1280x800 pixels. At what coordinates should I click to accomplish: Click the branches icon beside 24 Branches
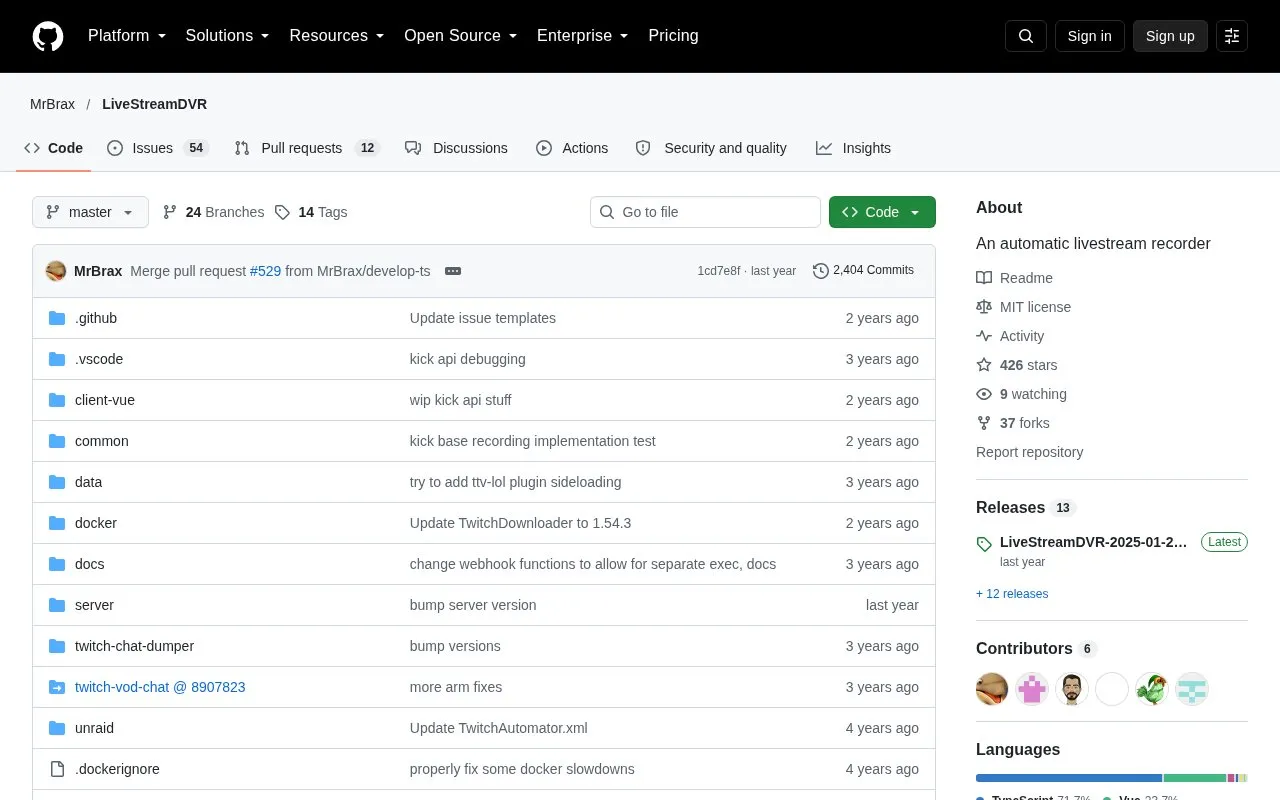click(x=170, y=212)
